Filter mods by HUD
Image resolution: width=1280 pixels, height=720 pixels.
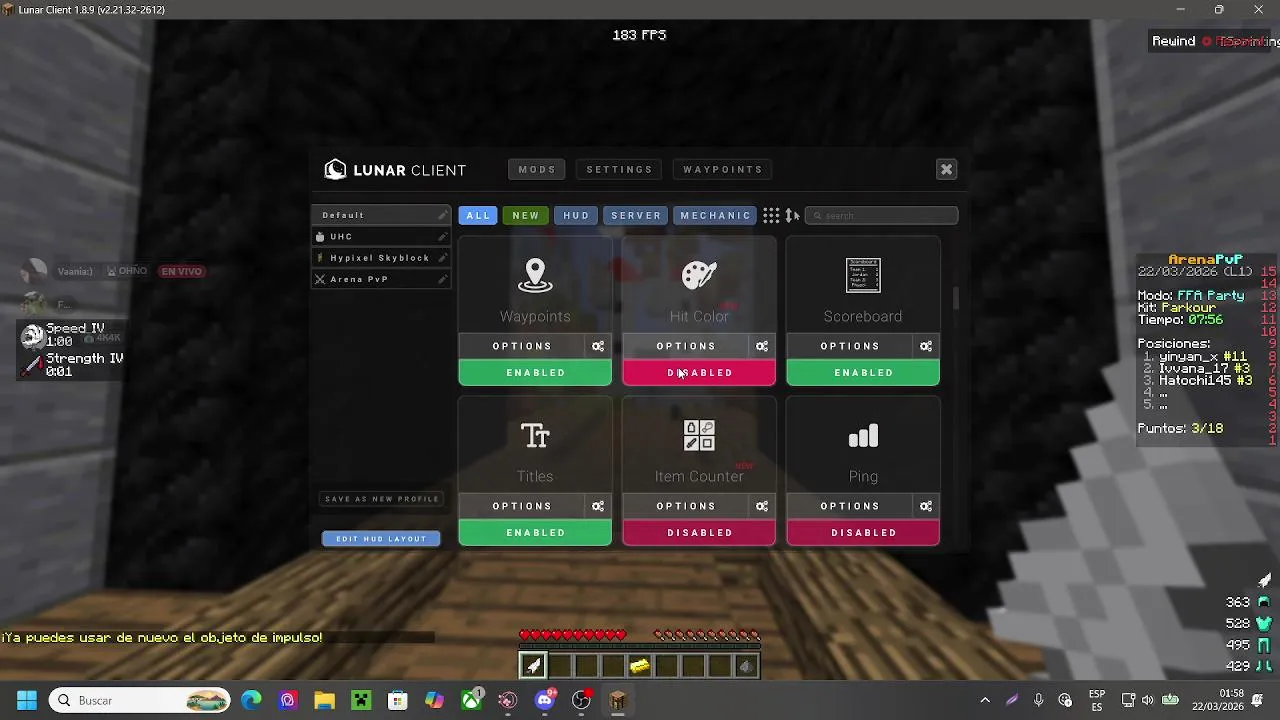coord(576,215)
